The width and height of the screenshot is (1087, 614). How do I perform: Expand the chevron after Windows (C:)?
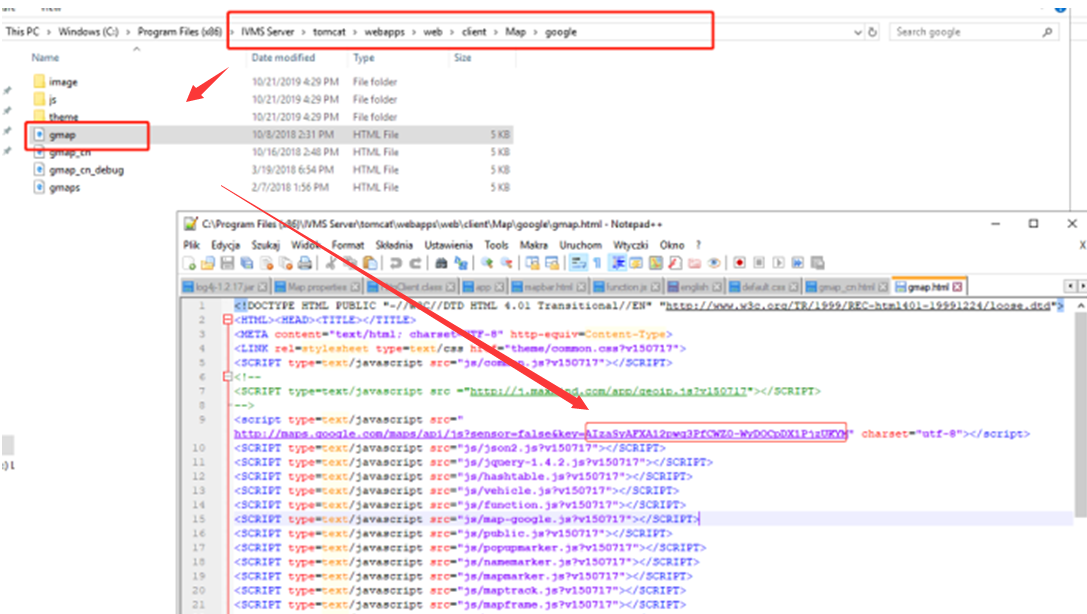(128, 32)
